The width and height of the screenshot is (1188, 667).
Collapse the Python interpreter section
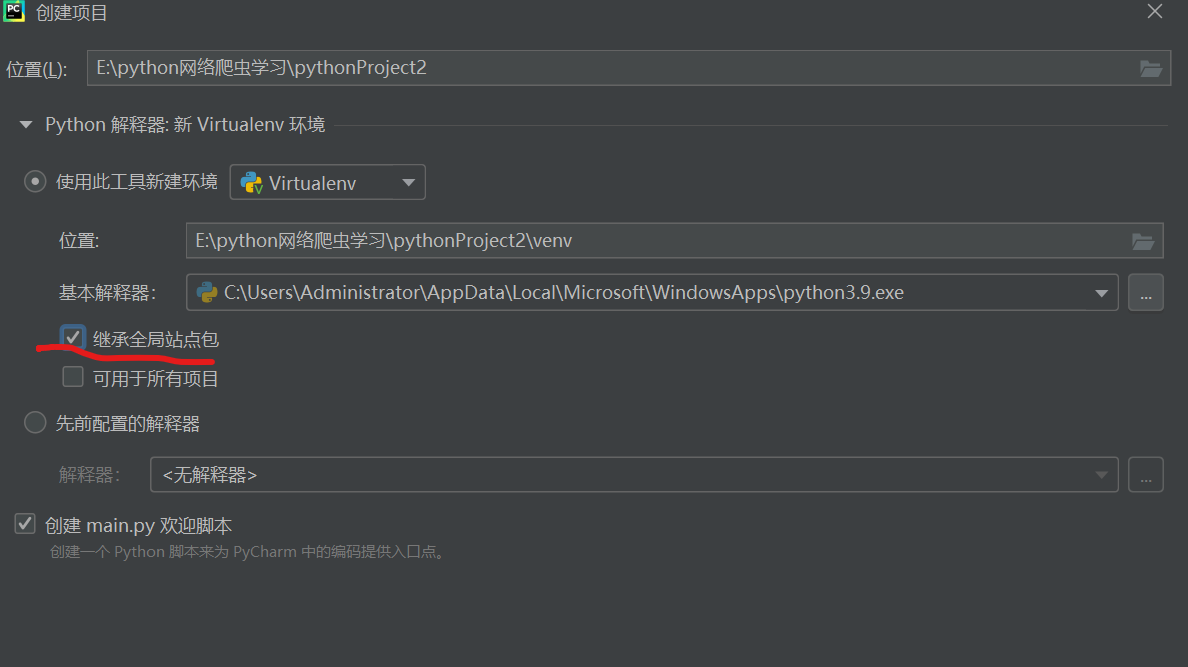point(26,124)
